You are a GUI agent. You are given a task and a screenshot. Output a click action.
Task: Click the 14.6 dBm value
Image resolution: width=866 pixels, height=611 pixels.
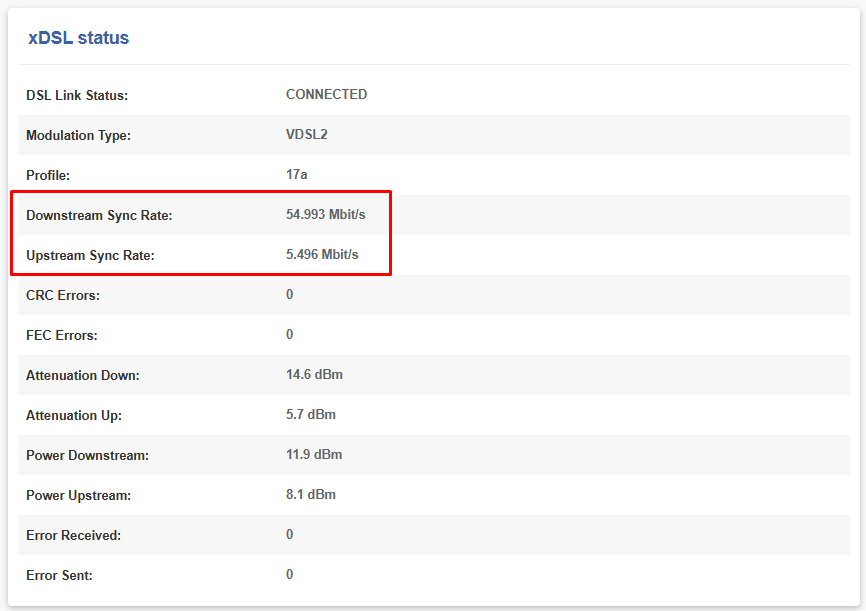tap(314, 375)
